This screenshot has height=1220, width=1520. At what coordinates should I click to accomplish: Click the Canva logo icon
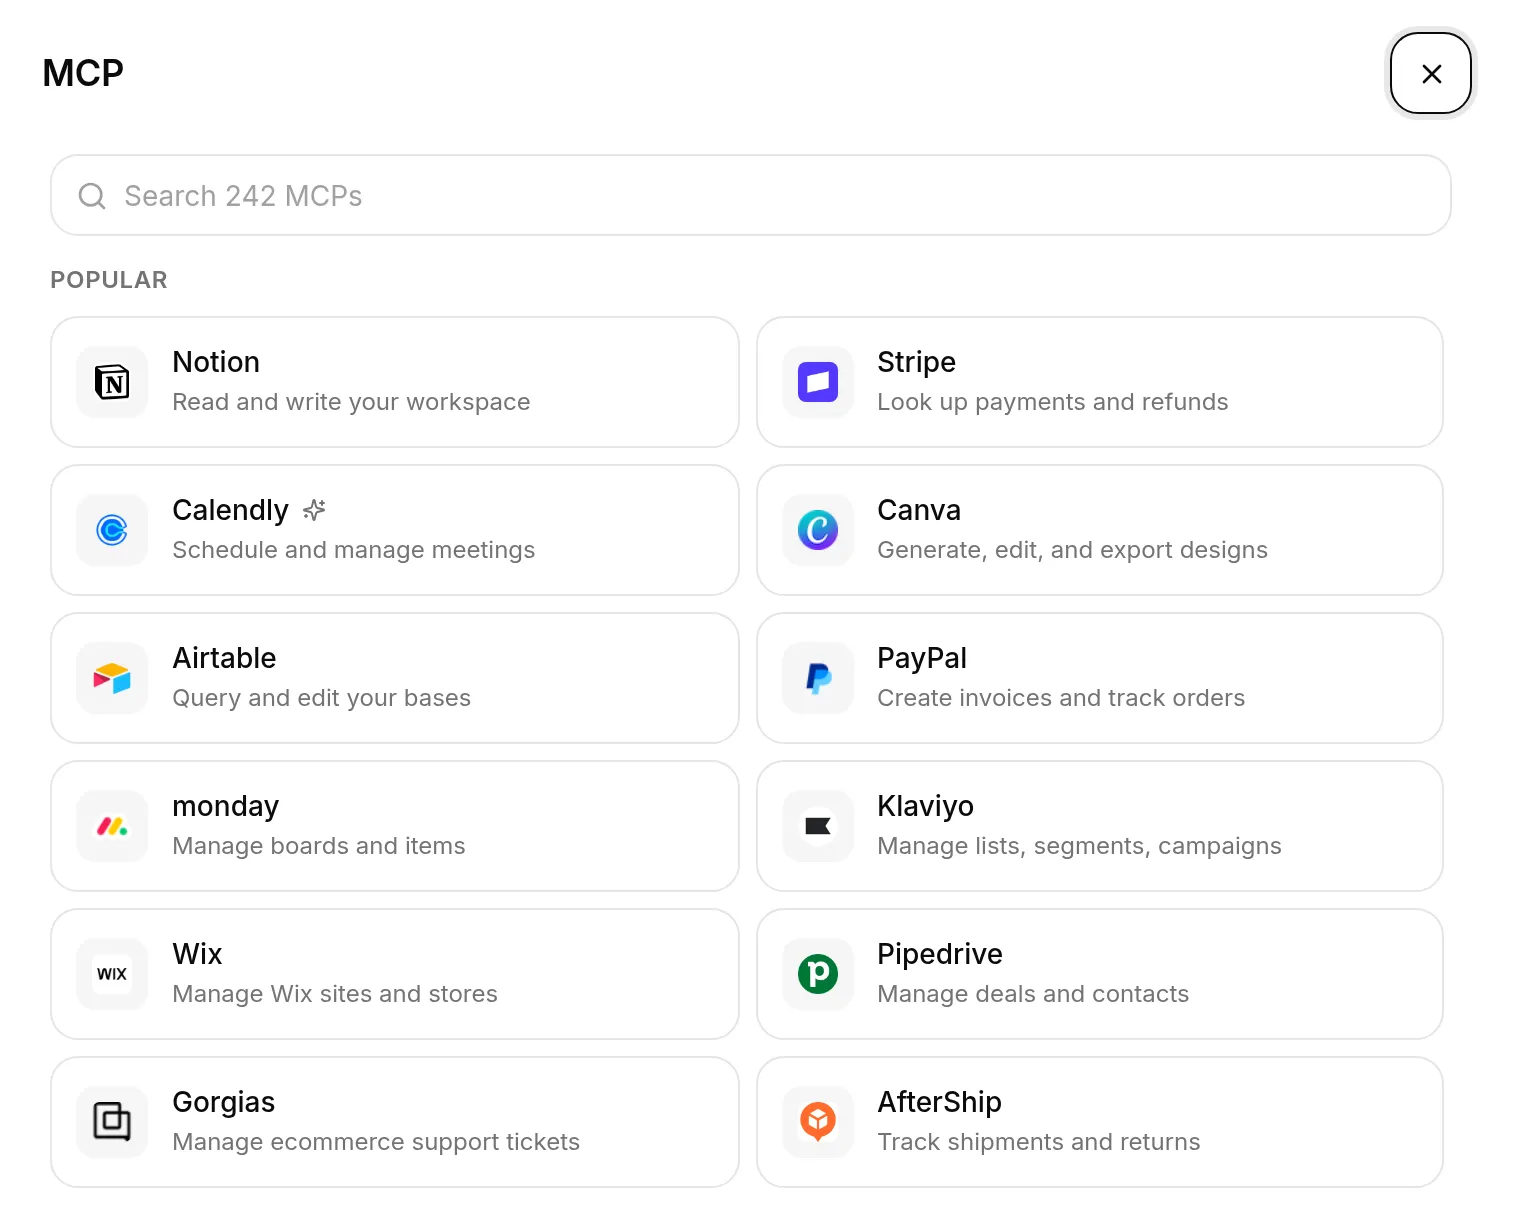[x=818, y=530]
